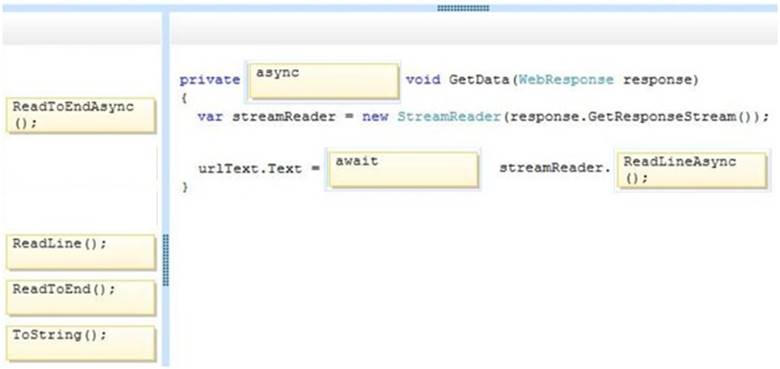Screen dimensions: 780x369
Task: Click the GetData method name
Action: point(481,80)
